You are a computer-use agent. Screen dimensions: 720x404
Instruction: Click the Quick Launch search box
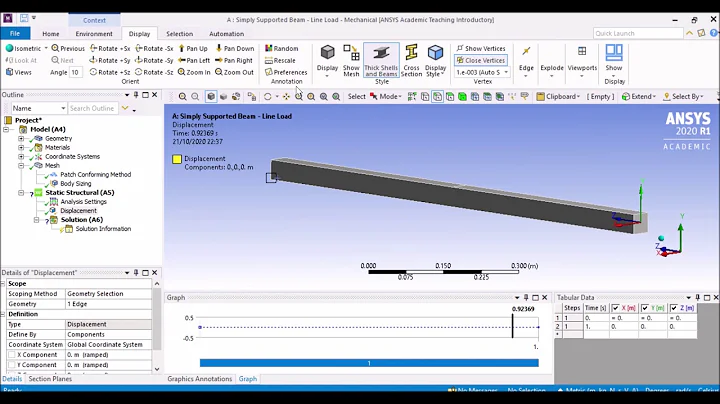[637, 34]
